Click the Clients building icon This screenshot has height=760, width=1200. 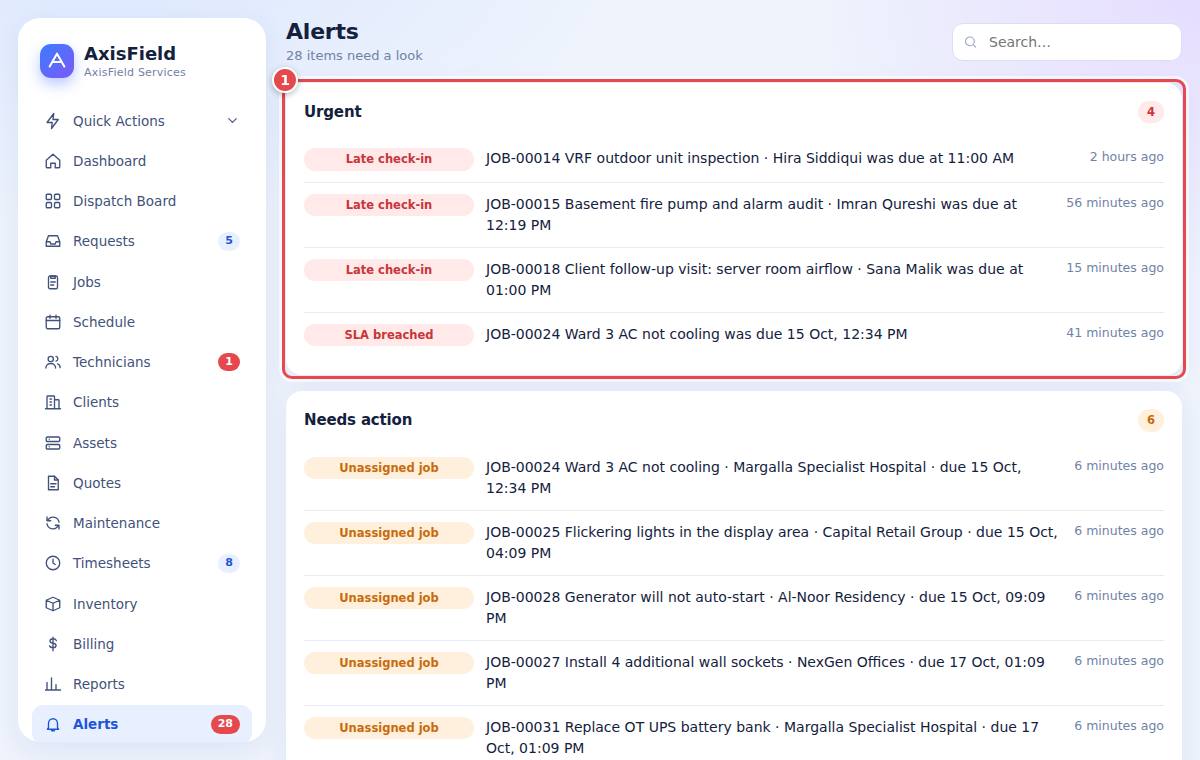[53, 402]
